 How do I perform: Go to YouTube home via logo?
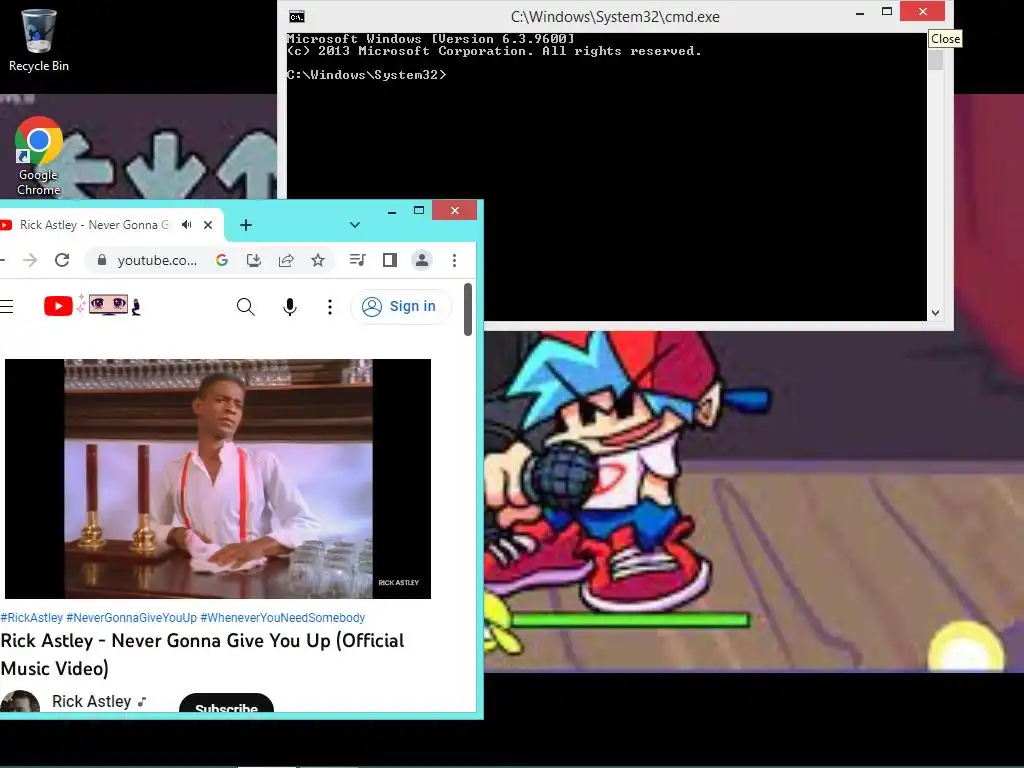tap(58, 306)
